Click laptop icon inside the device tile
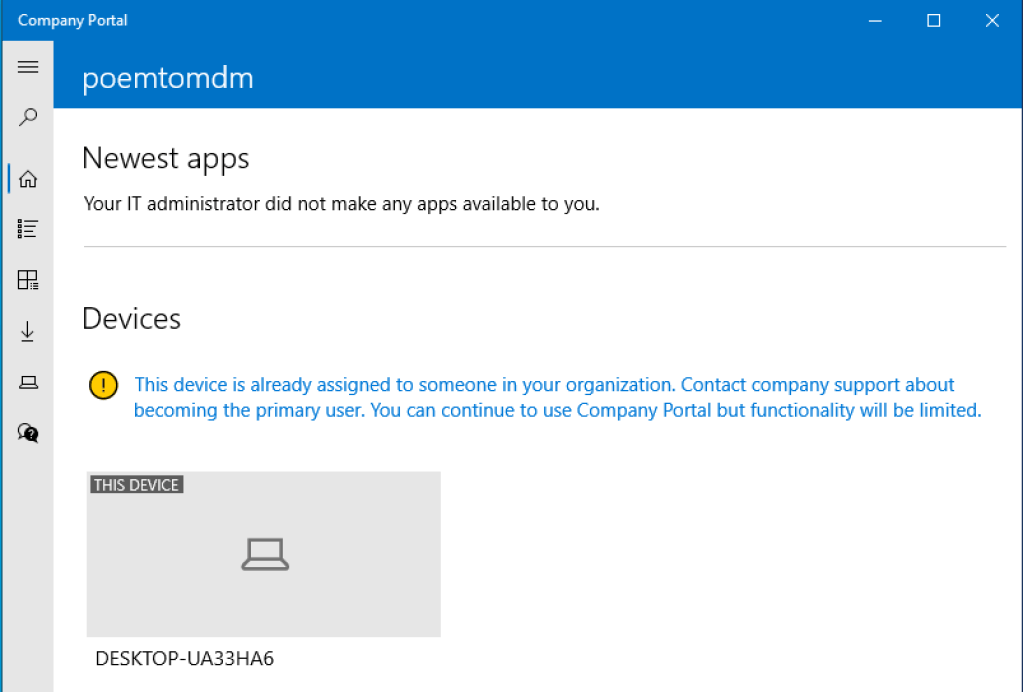Screen dimensions: 1023x692 [265, 554]
